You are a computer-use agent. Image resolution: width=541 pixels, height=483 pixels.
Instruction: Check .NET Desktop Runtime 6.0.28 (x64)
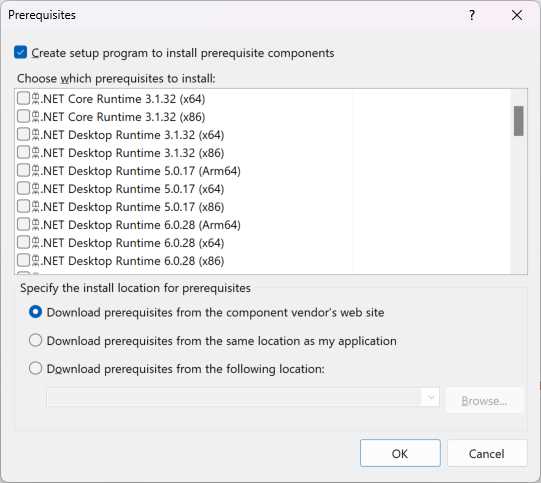point(23,242)
